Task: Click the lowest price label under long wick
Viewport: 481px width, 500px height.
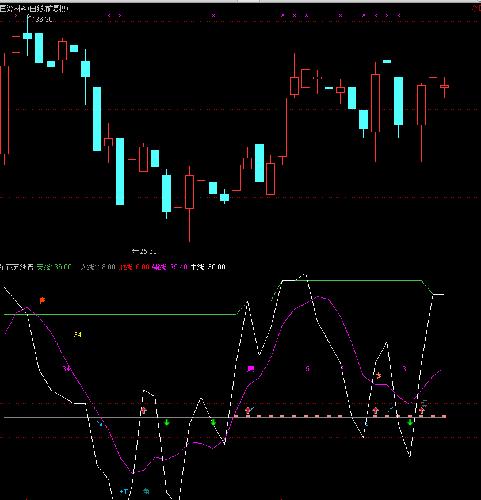Action: (x=144, y=251)
